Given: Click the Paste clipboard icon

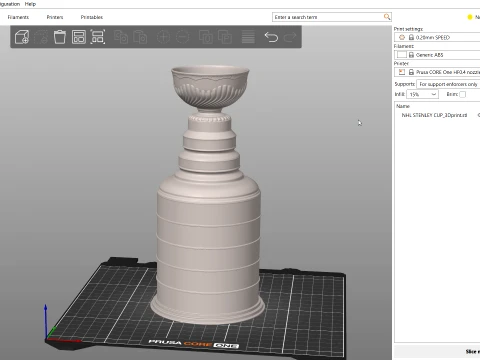Looking at the screenshot, I should pyautogui.click(x=140, y=37).
